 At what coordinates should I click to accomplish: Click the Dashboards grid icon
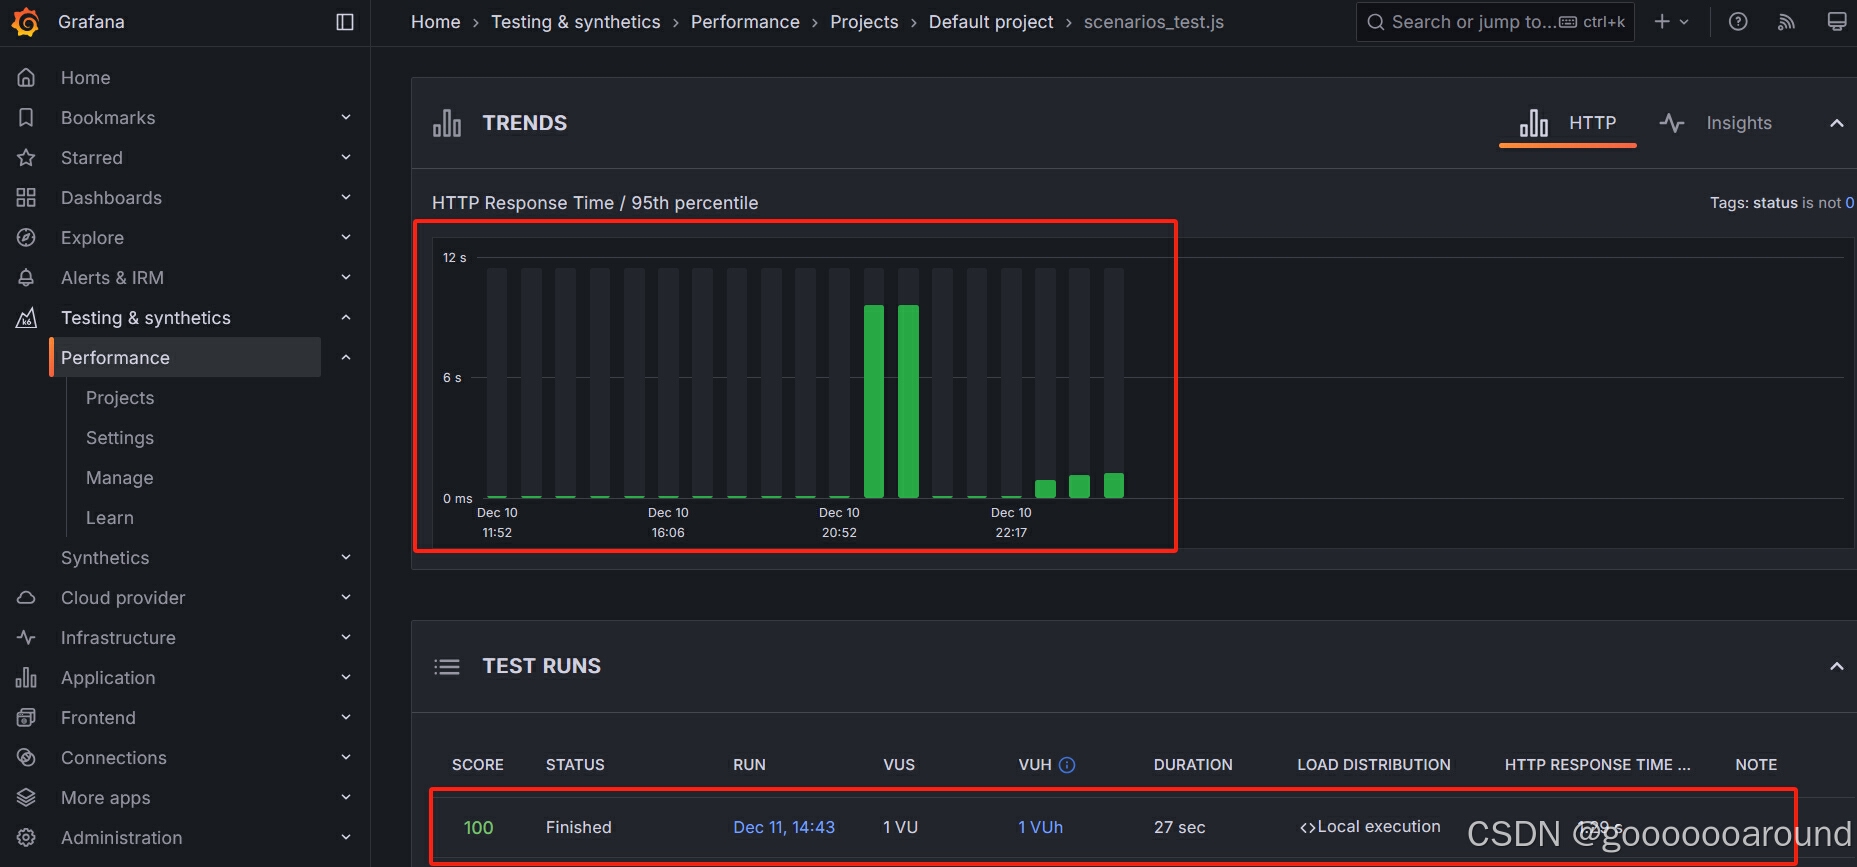(x=27, y=197)
